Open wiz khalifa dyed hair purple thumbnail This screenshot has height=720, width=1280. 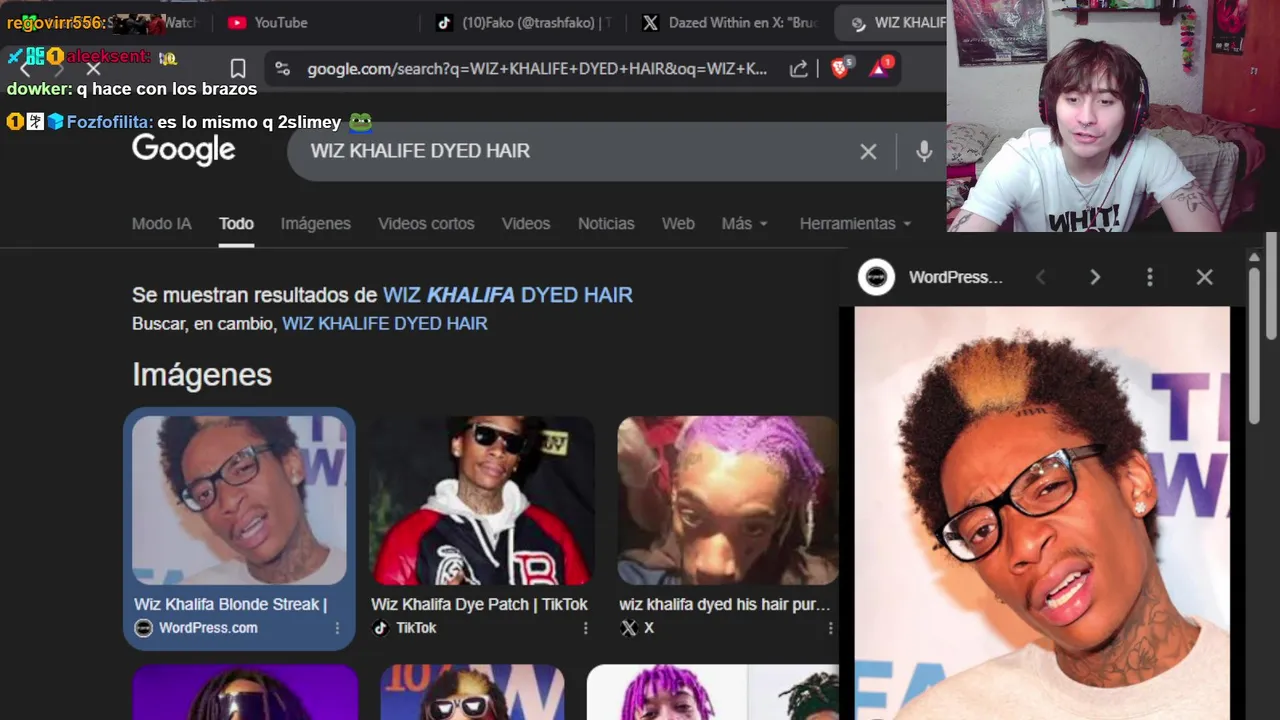click(728, 500)
